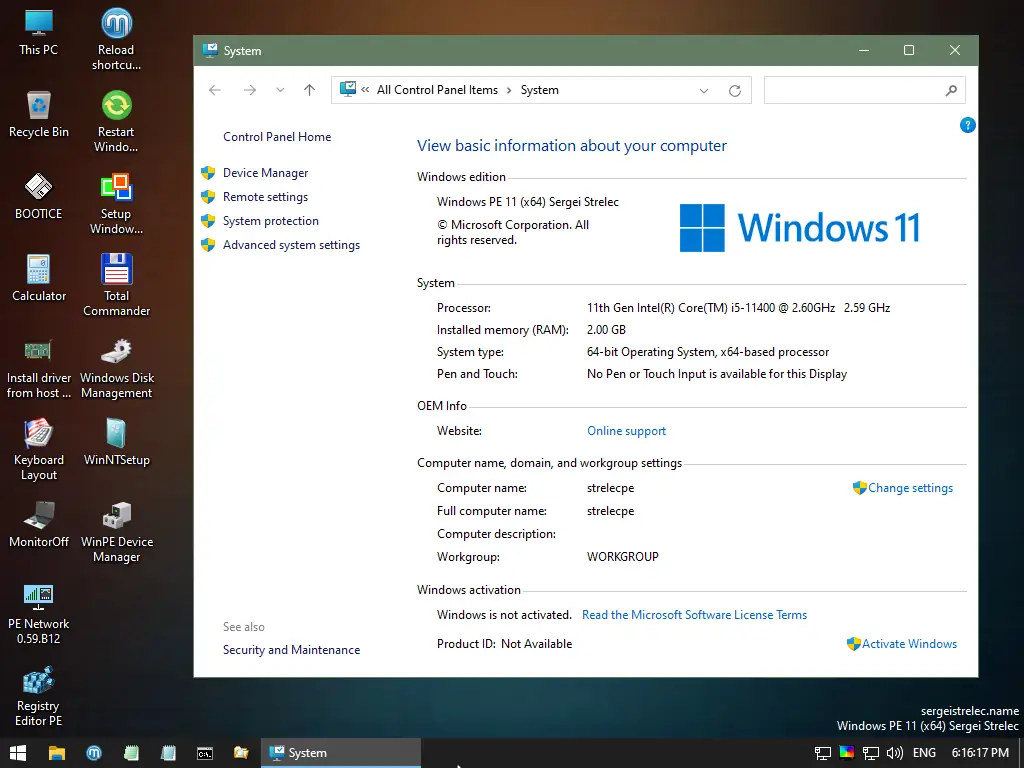Open WinPE Device Manager icon
Viewport: 1024px width, 768px height.
click(x=116, y=532)
